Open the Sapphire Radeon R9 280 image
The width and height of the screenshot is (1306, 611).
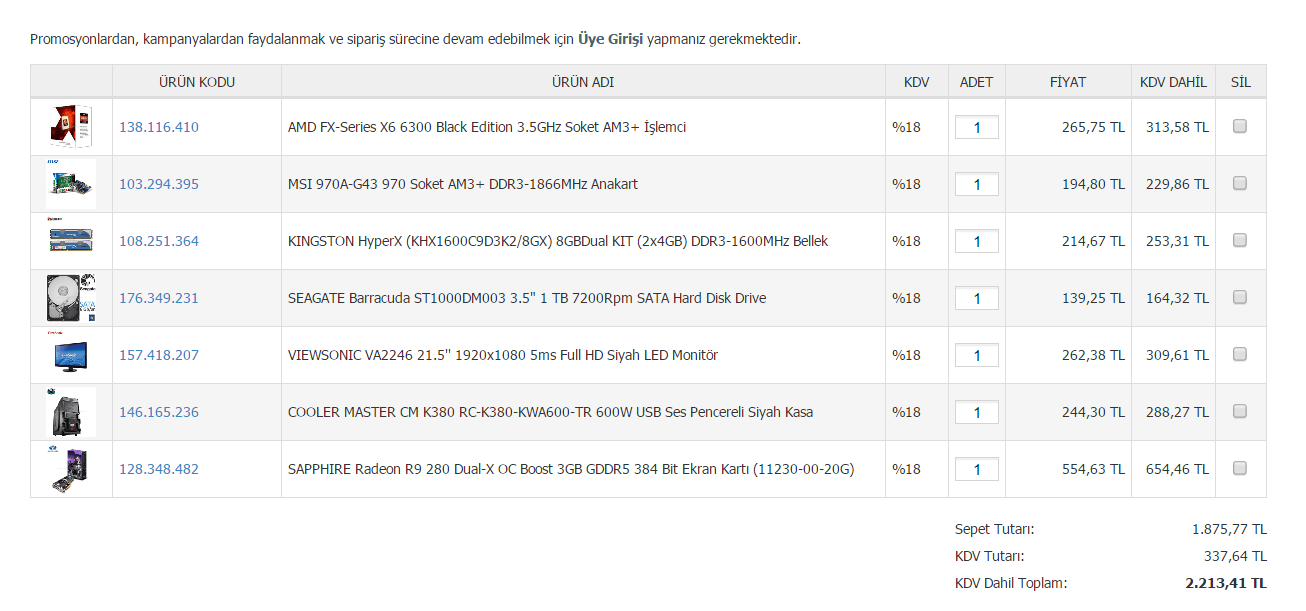(71, 469)
